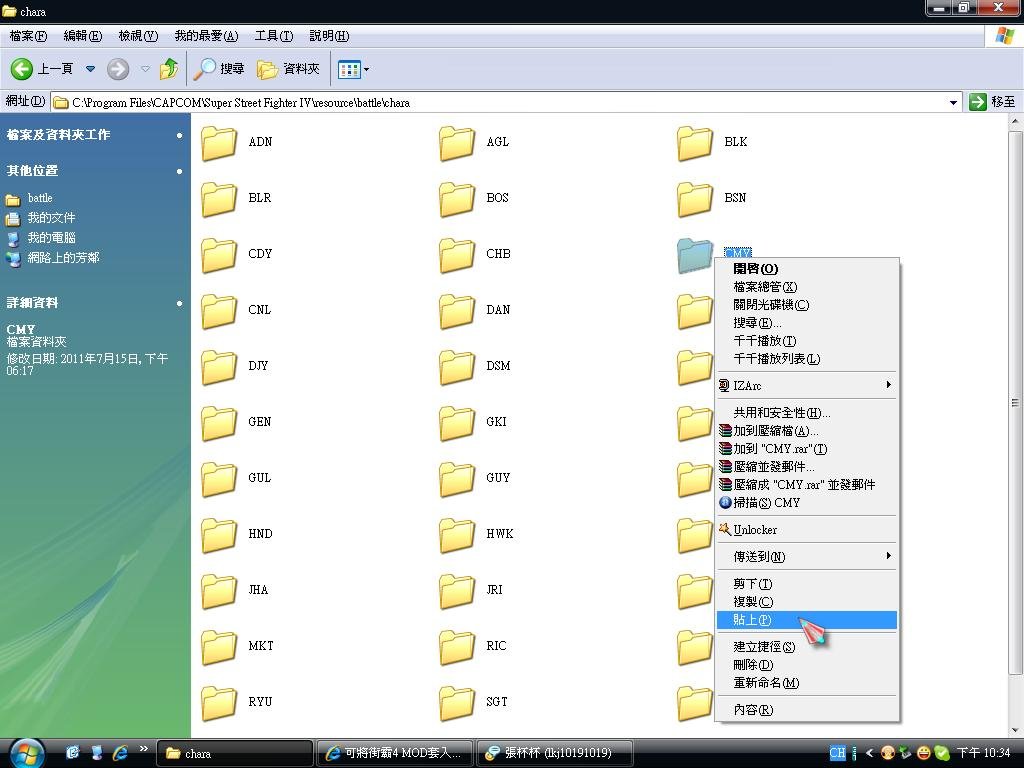
Task: Select the SGT folder
Action: [x=457, y=703]
